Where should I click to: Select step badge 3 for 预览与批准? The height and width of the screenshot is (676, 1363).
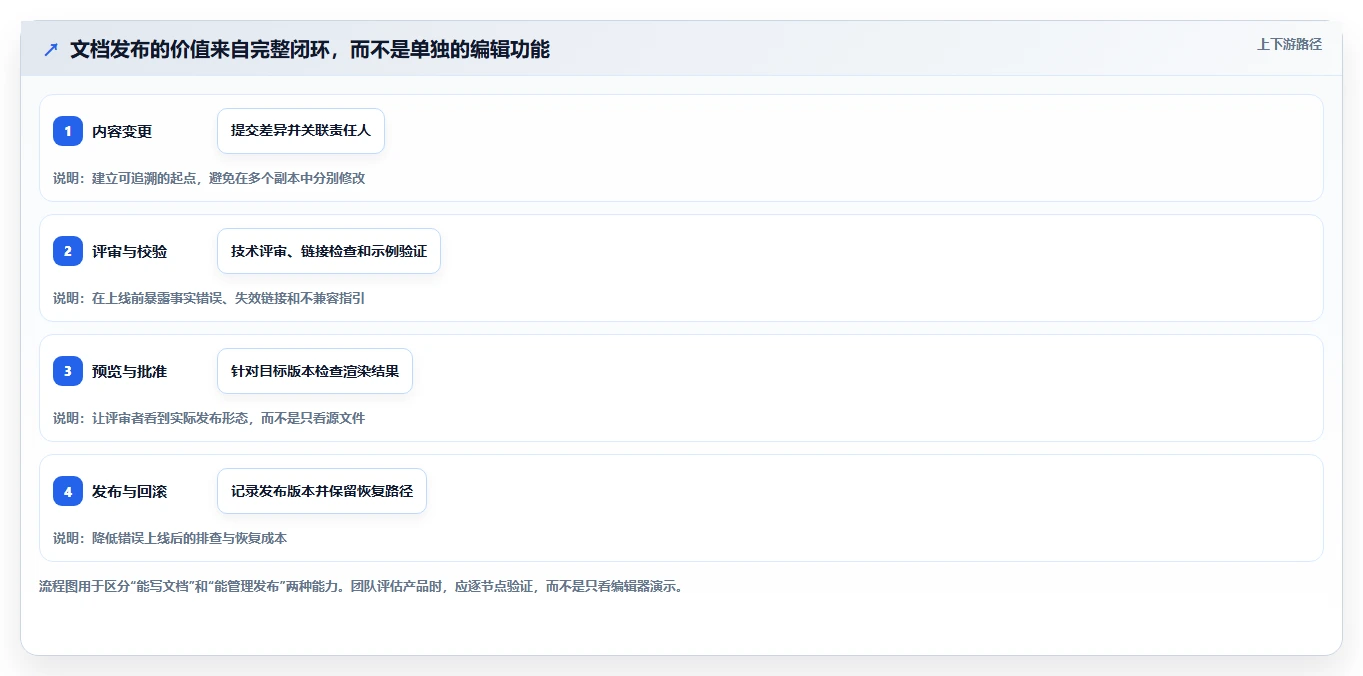[68, 371]
